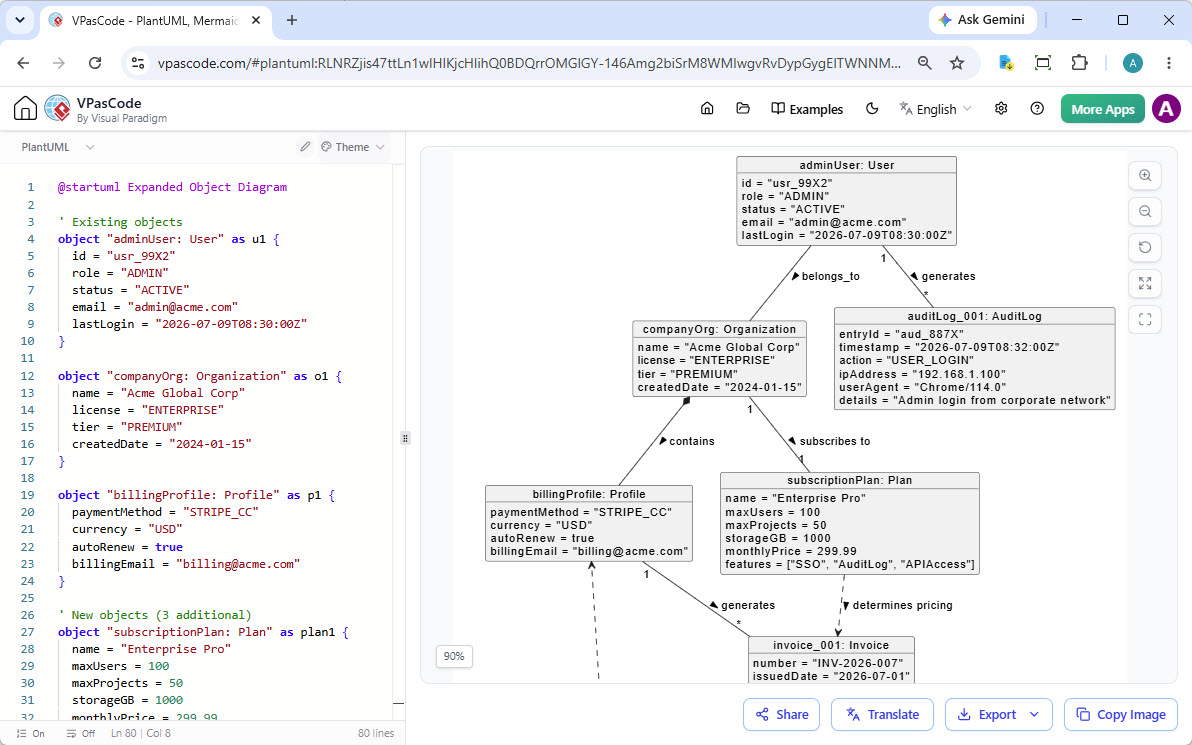Toggle dark mode with the moon icon
Image resolution: width=1192 pixels, height=745 pixels.
tap(872, 109)
